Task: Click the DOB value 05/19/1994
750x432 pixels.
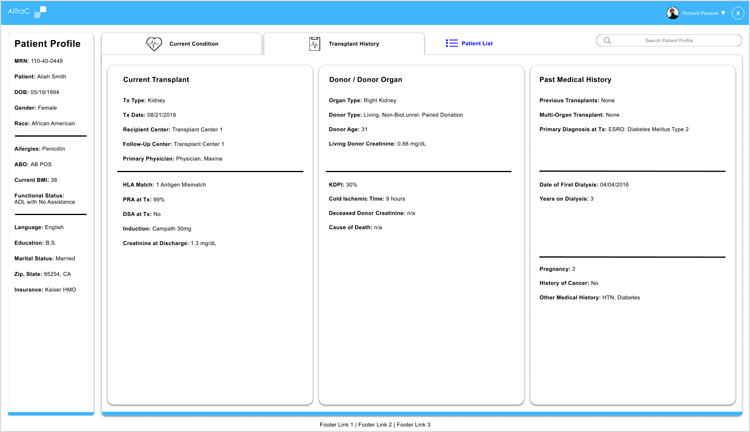Action: [45, 92]
